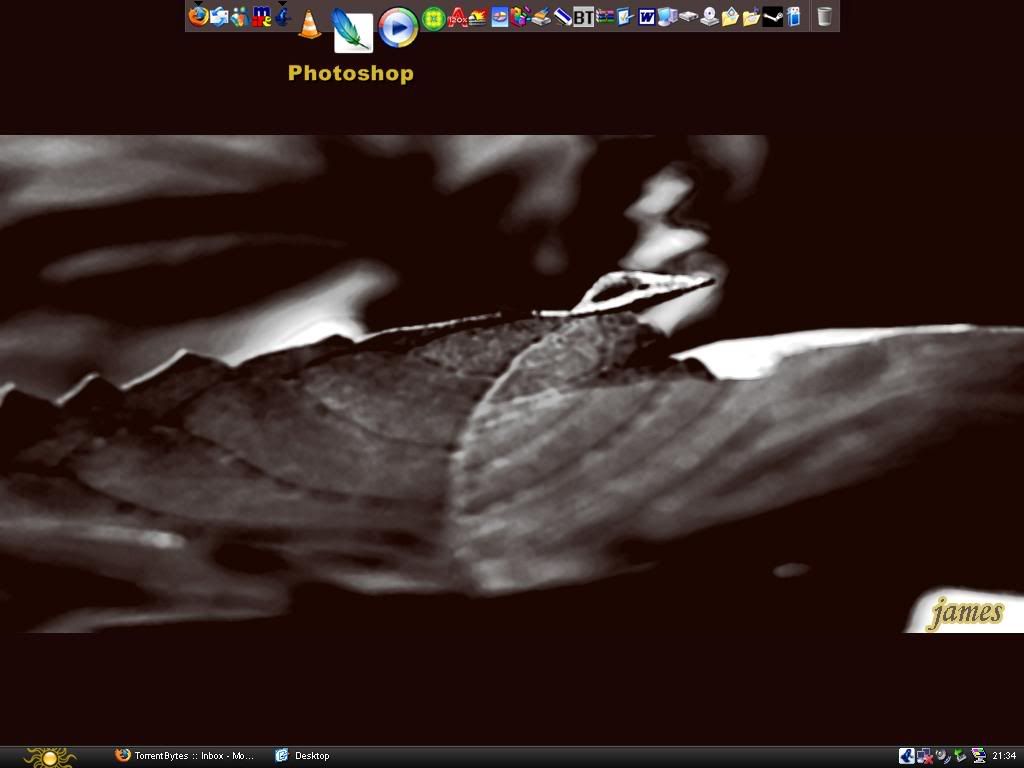Click the first blue system tray icon
Image resolution: width=1024 pixels, height=768 pixels.
tap(906, 756)
